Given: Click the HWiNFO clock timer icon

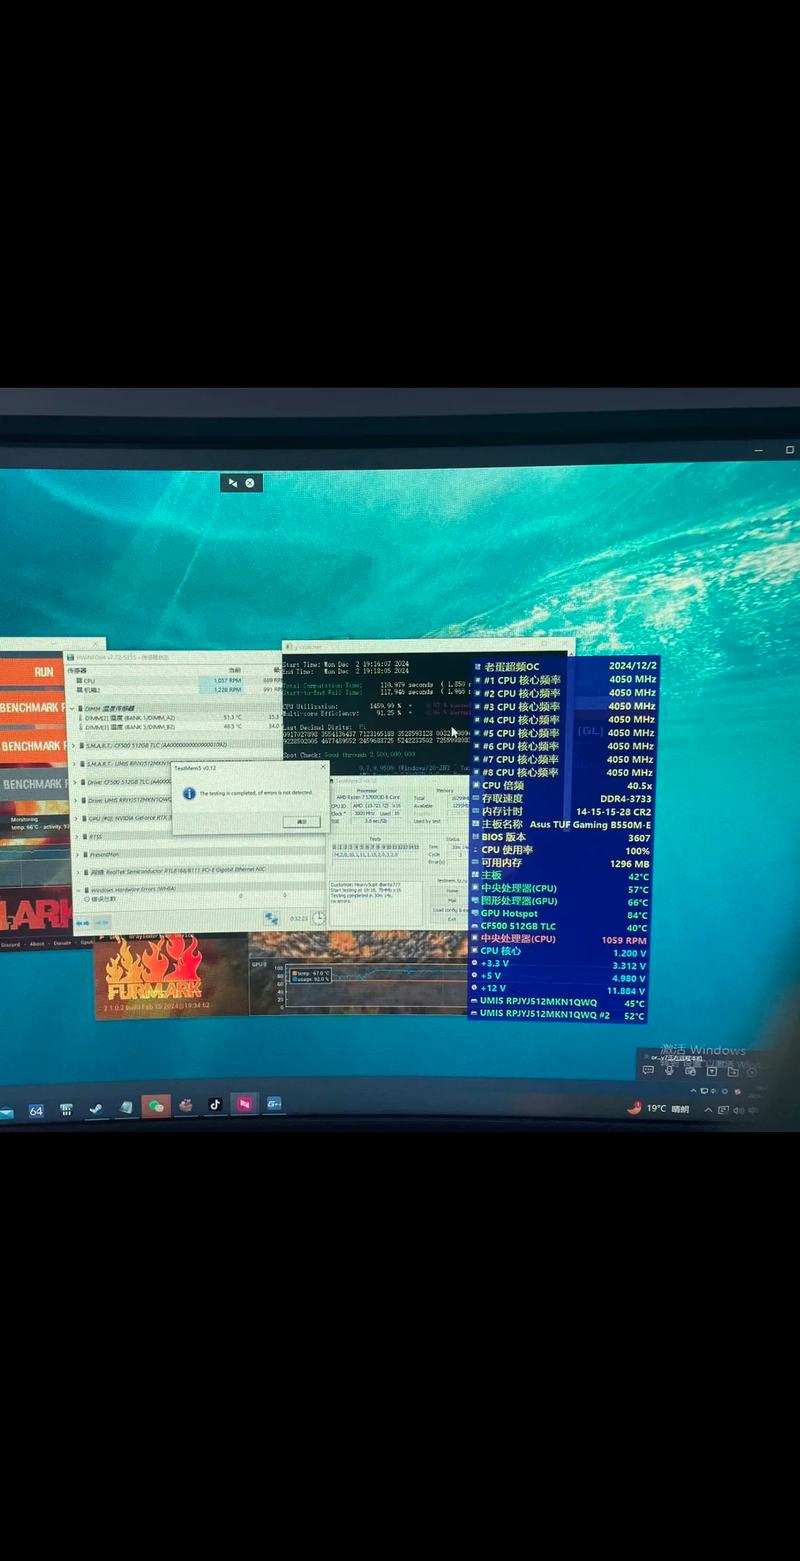Looking at the screenshot, I should pyautogui.click(x=318, y=918).
